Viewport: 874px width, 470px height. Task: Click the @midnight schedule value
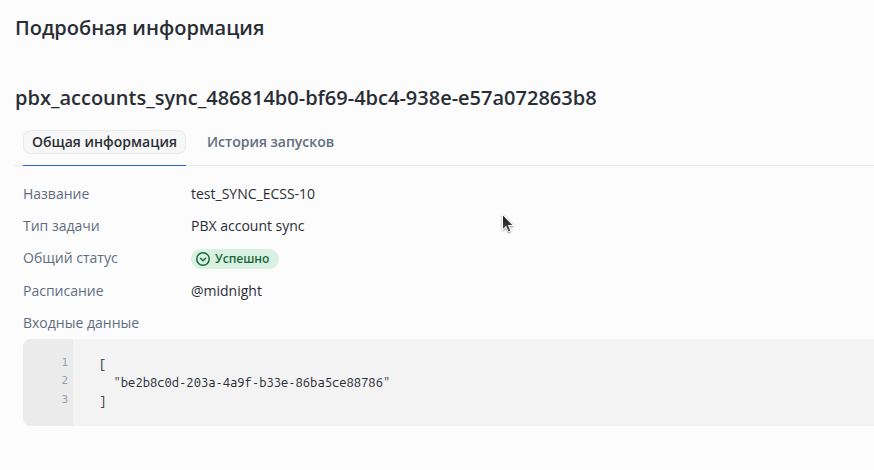[226, 291]
